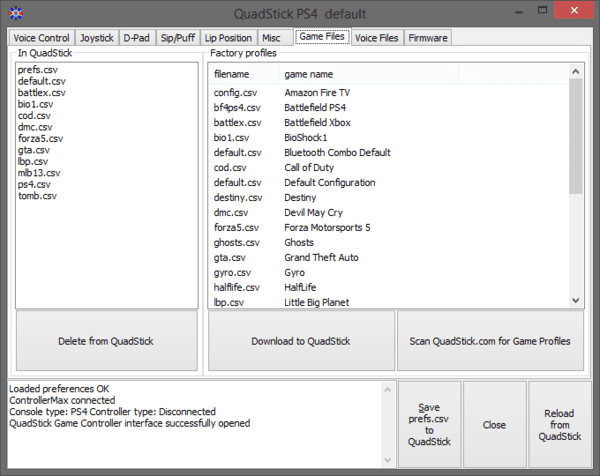
Task: Save prefs.csv to QuadStick
Action: 429,425
